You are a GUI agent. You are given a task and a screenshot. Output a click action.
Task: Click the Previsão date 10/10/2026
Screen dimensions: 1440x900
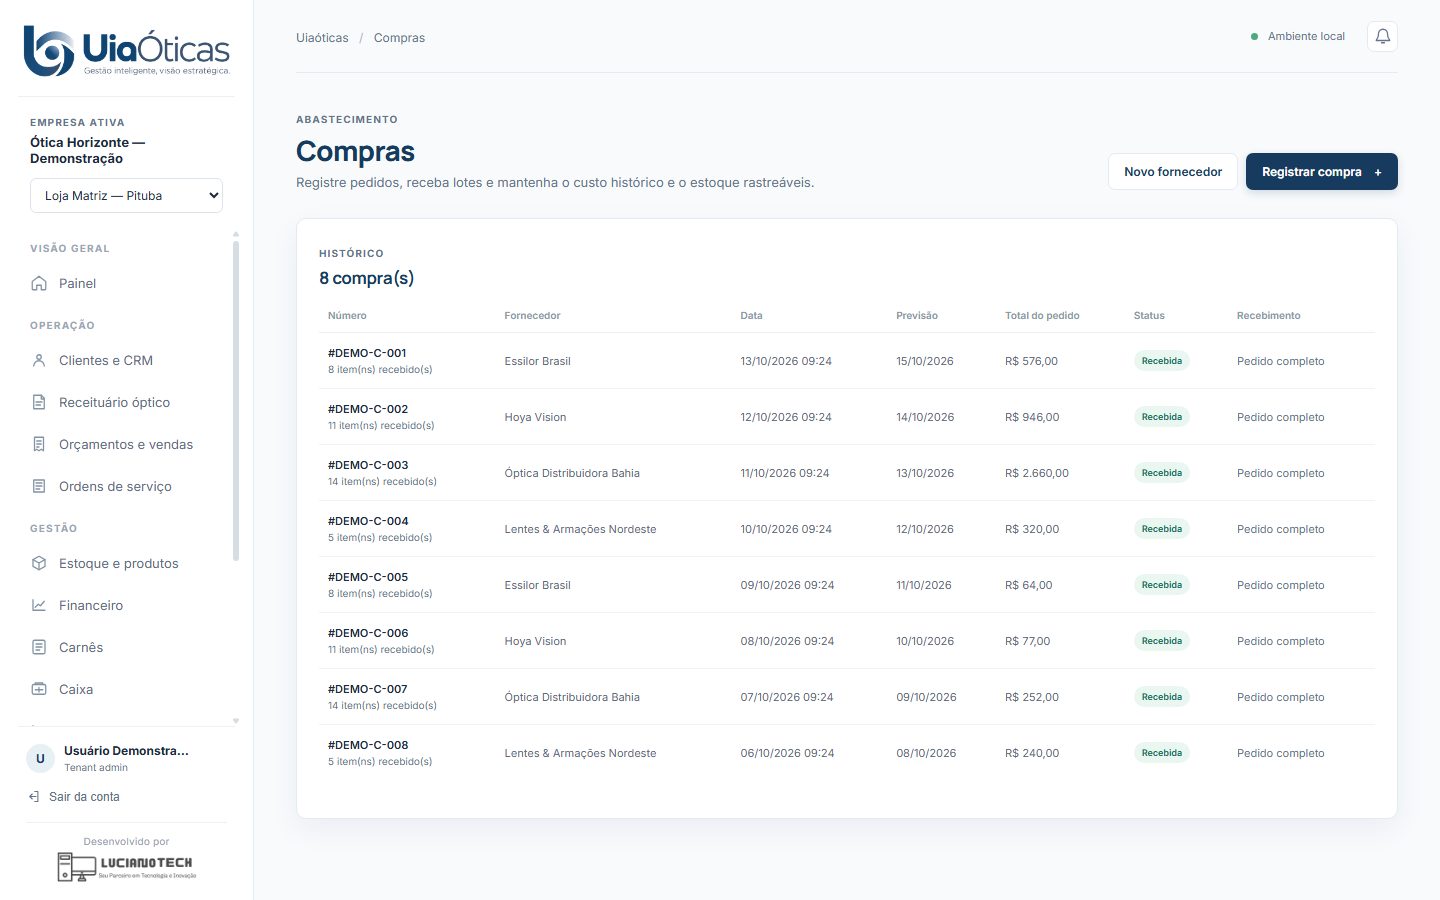coord(925,641)
